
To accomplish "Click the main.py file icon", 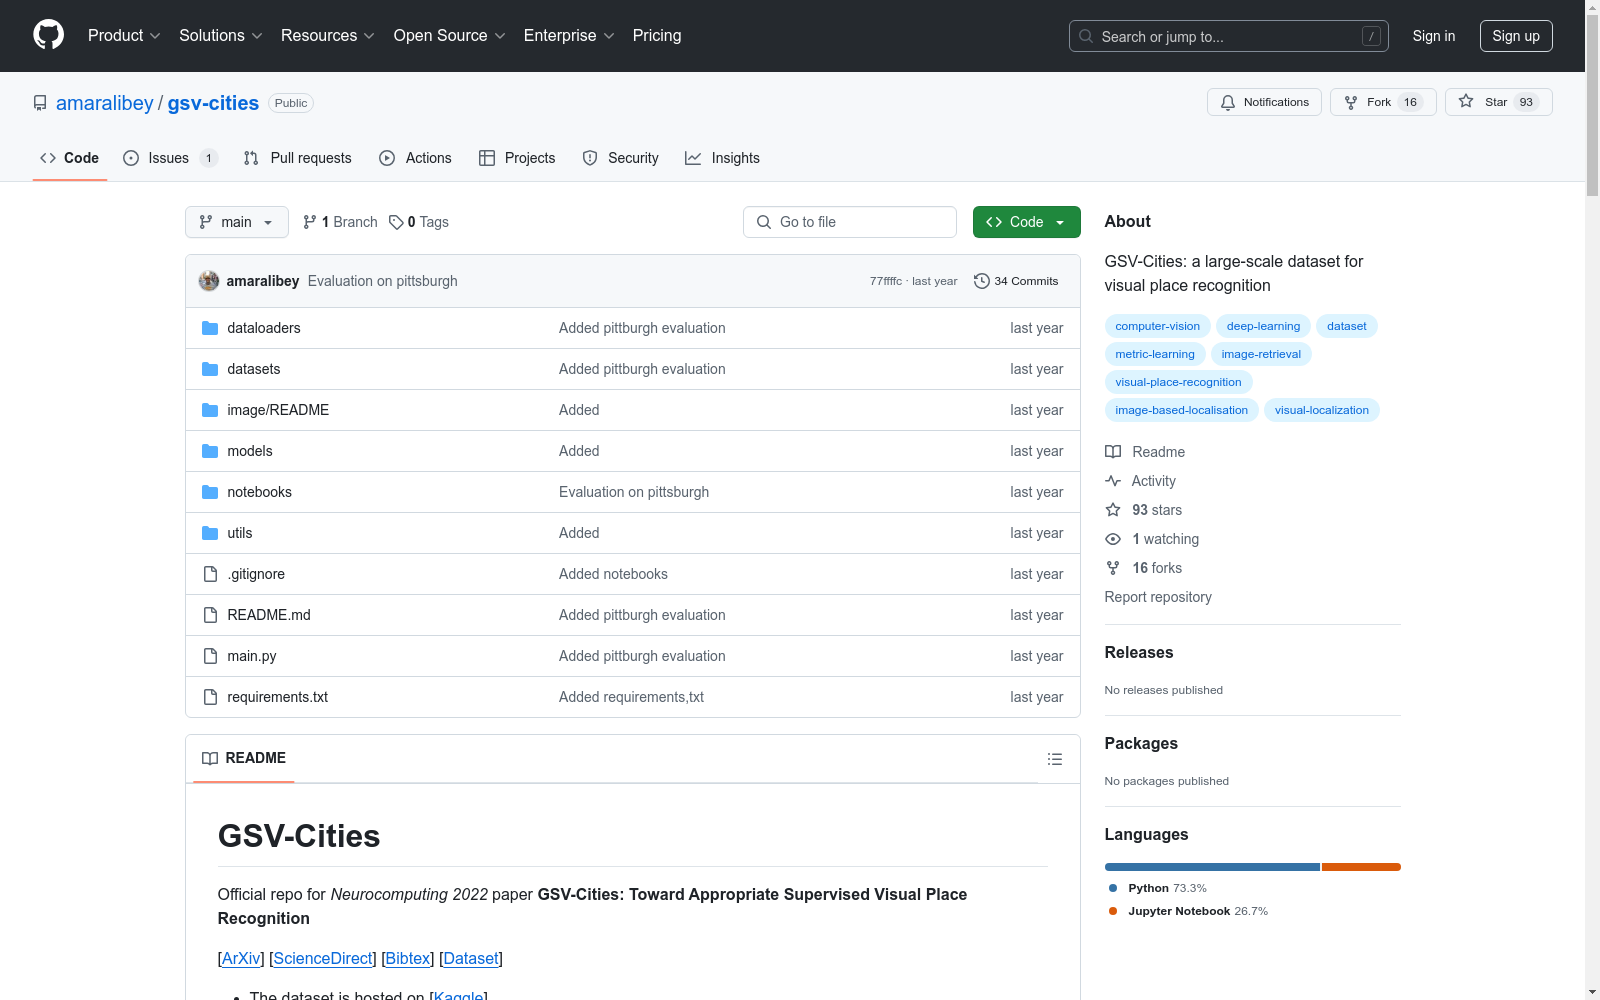I will (210, 656).
